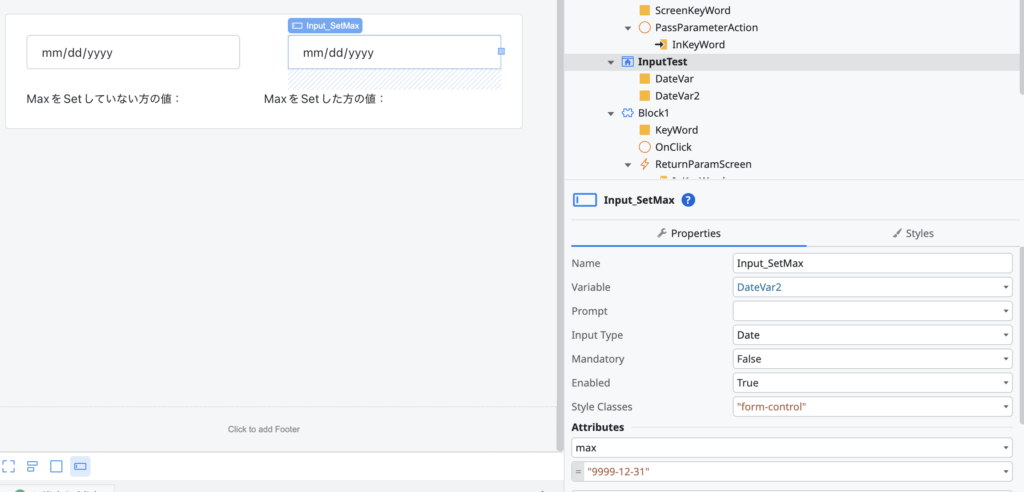The image size is (1024, 492).
Task: Switch to the Styles tab
Action: (912, 233)
